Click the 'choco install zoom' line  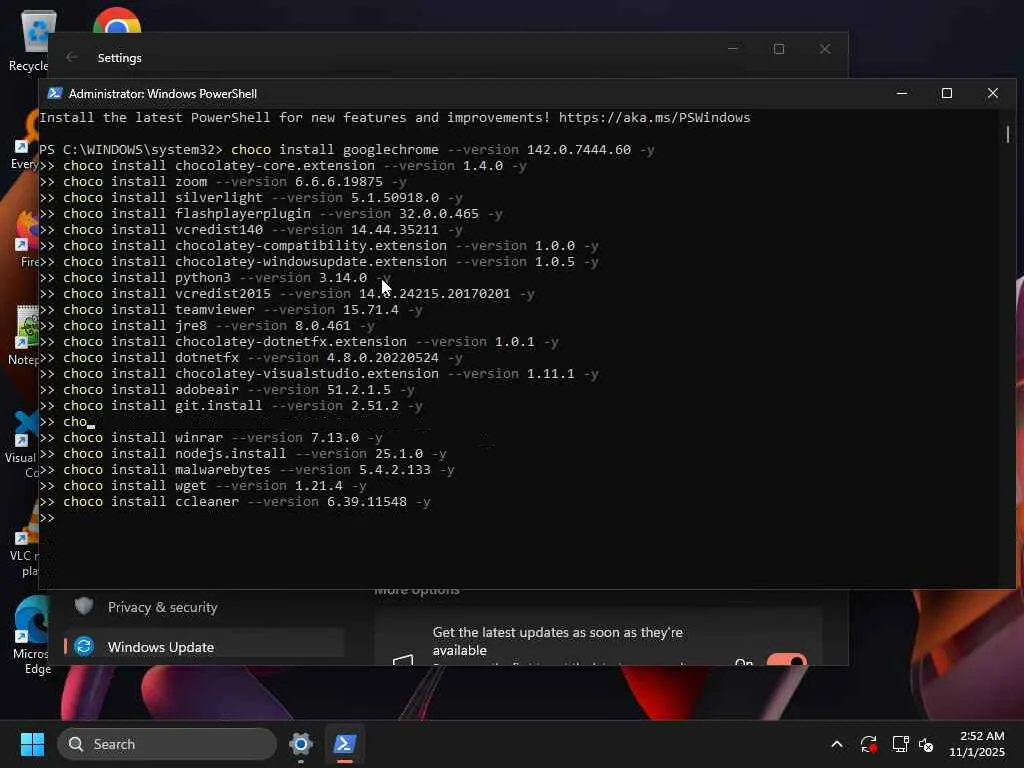(234, 182)
